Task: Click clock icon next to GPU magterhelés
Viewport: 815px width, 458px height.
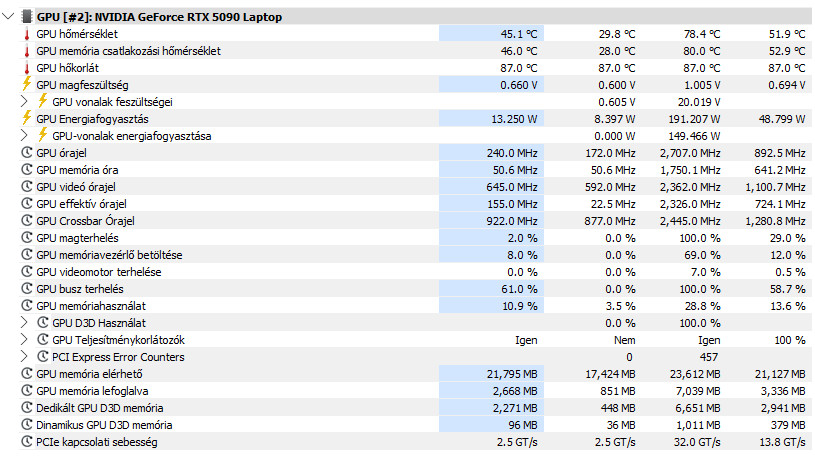Action: pyautogui.click(x=27, y=238)
